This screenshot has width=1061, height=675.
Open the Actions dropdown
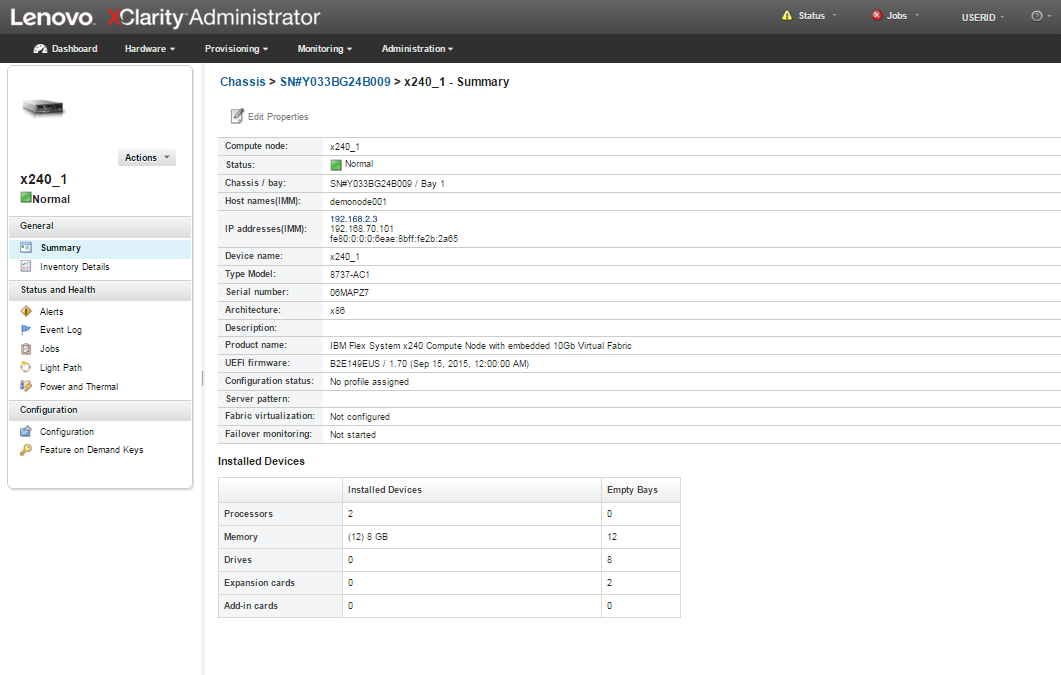(x=147, y=158)
